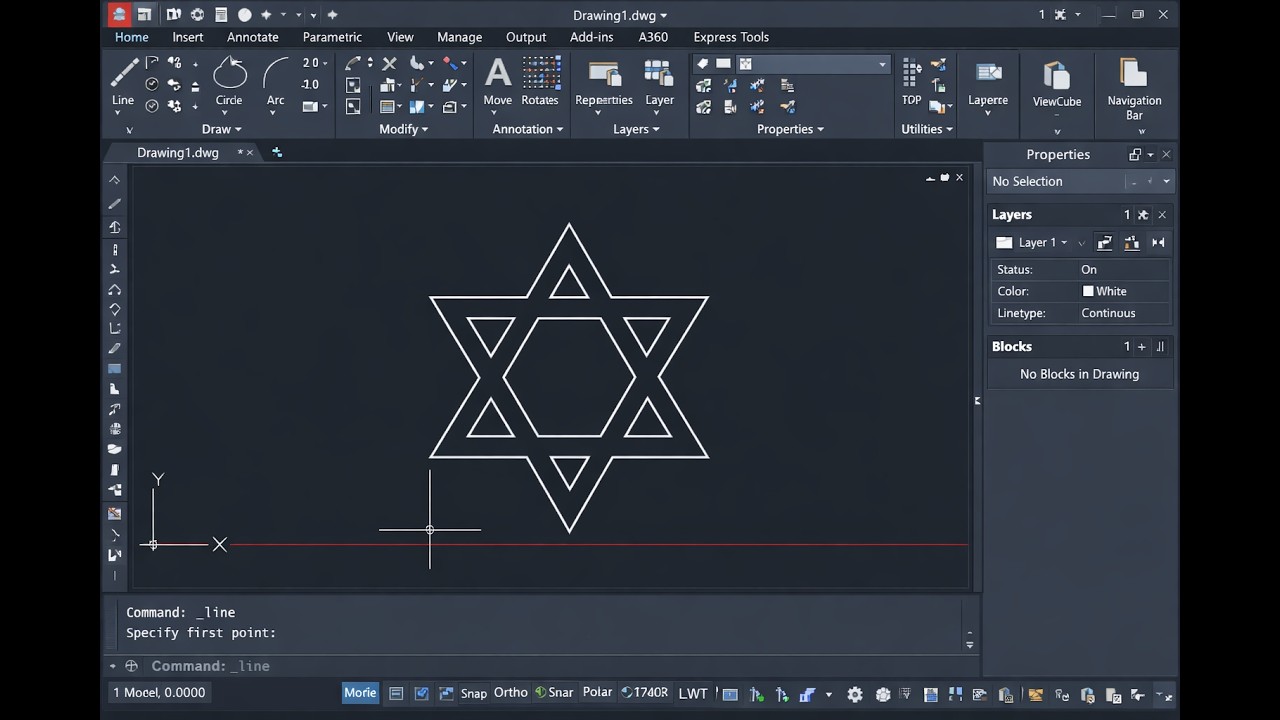Click the new tab icon beside Drawing1.dwg
This screenshot has height=720, width=1280.
[x=277, y=152]
